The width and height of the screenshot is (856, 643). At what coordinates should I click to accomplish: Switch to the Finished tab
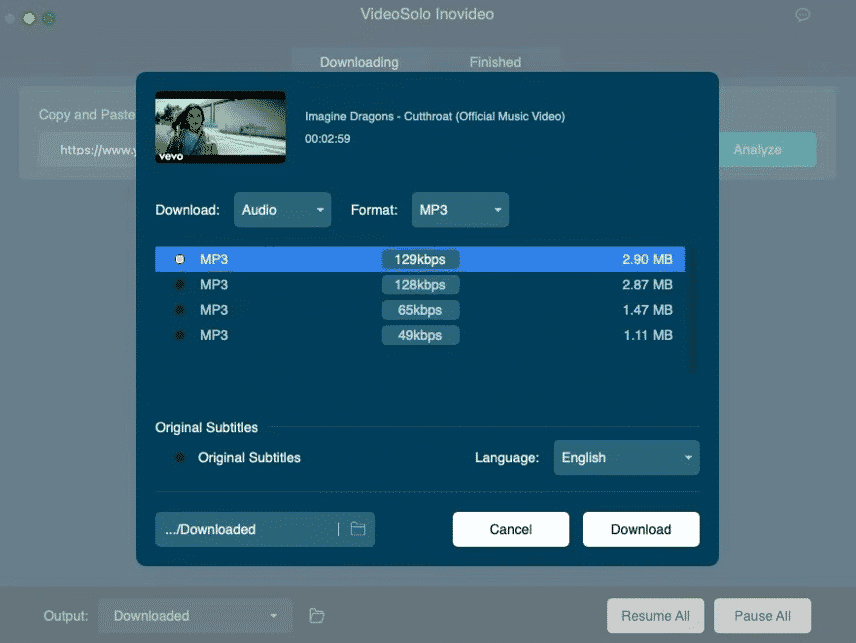(x=495, y=62)
